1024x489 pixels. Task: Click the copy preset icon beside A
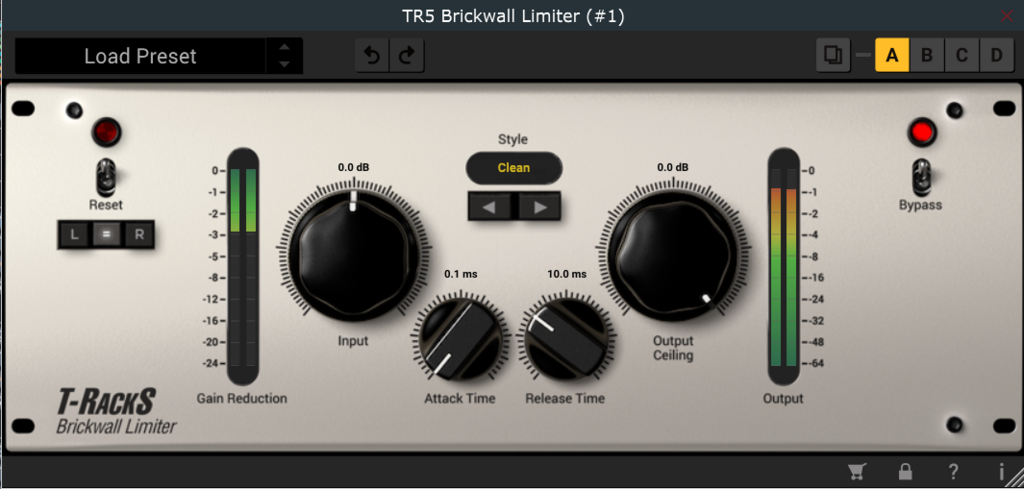click(833, 55)
